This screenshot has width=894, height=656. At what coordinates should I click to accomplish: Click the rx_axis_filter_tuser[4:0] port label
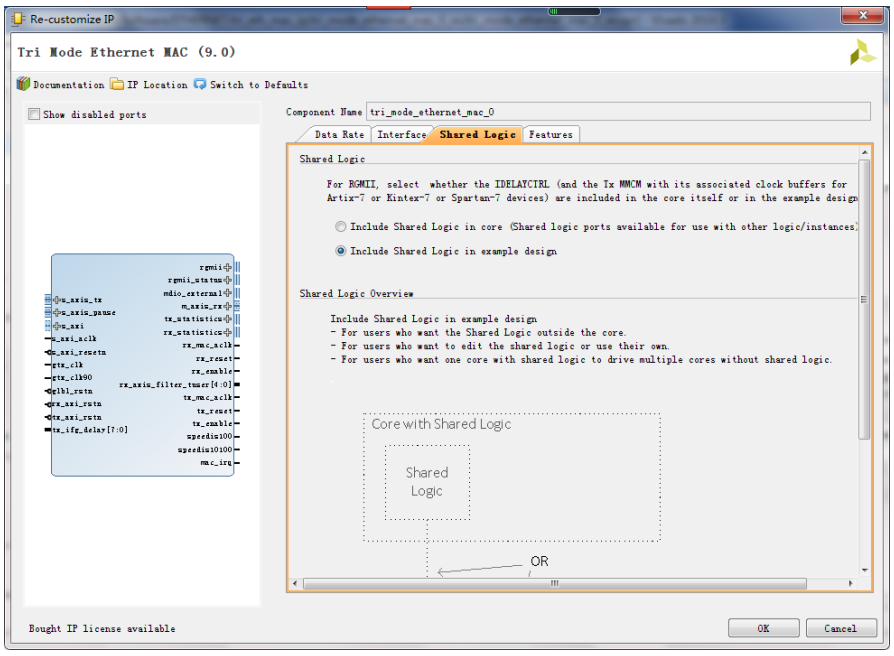[x=176, y=385]
